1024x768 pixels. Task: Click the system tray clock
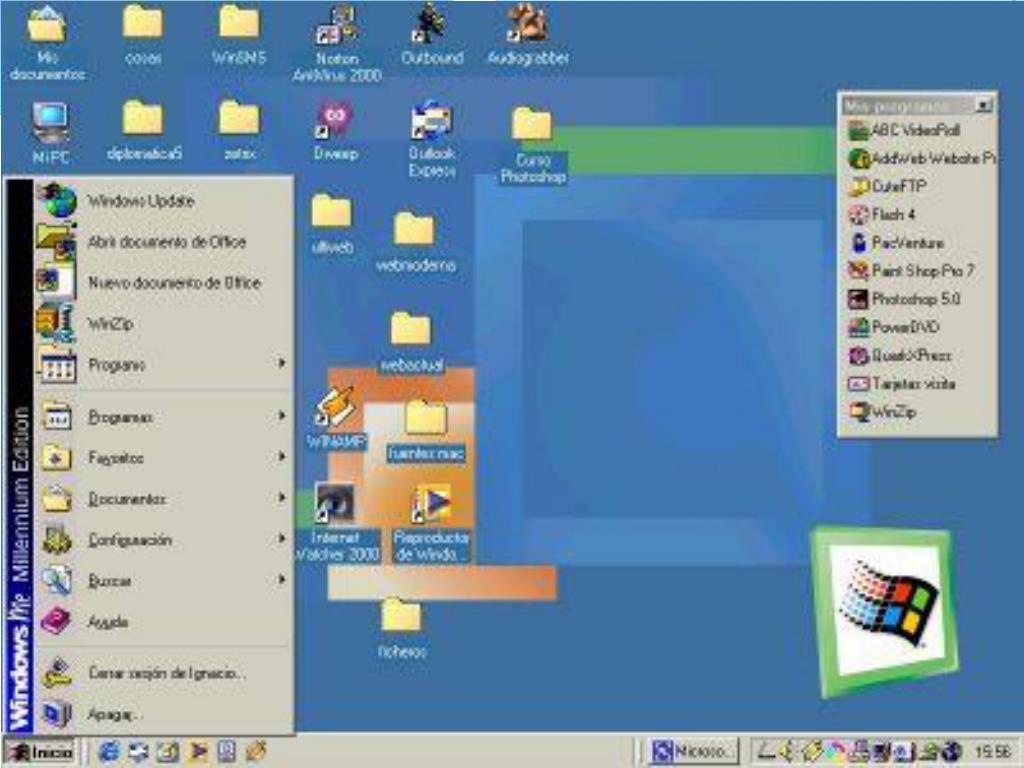click(x=991, y=751)
